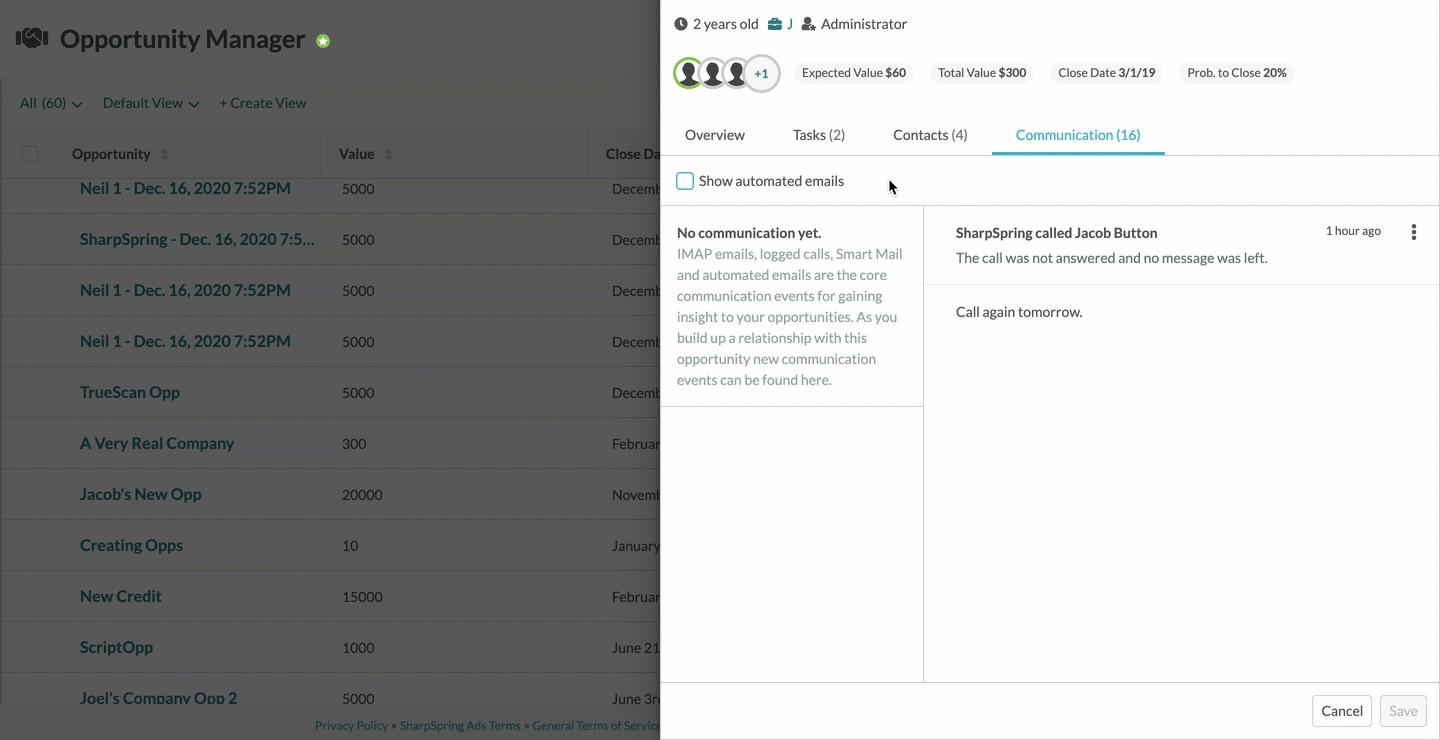Click the 300 value cell
1440x740 pixels.
pyautogui.click(x=354, y=444)
